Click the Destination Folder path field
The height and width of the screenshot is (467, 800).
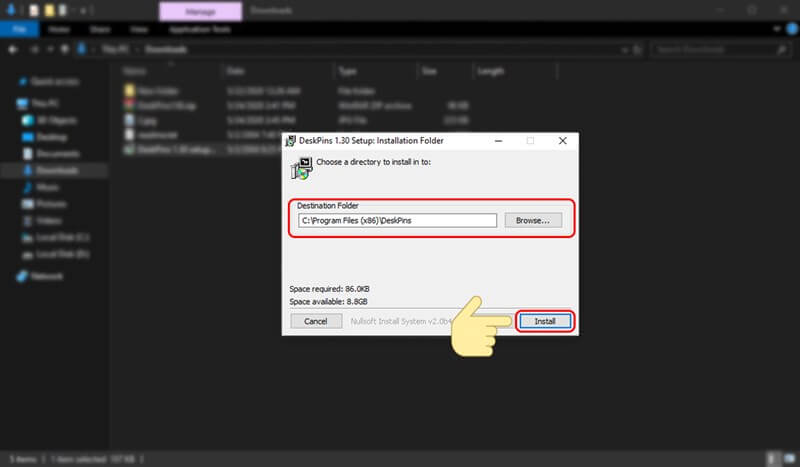click(397, 220)
